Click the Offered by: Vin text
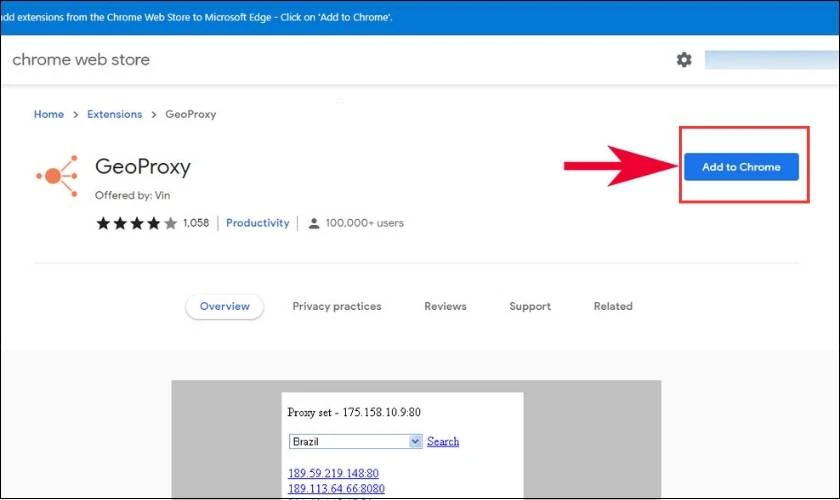This screenshot has width=840, height=500. point(132,196)
